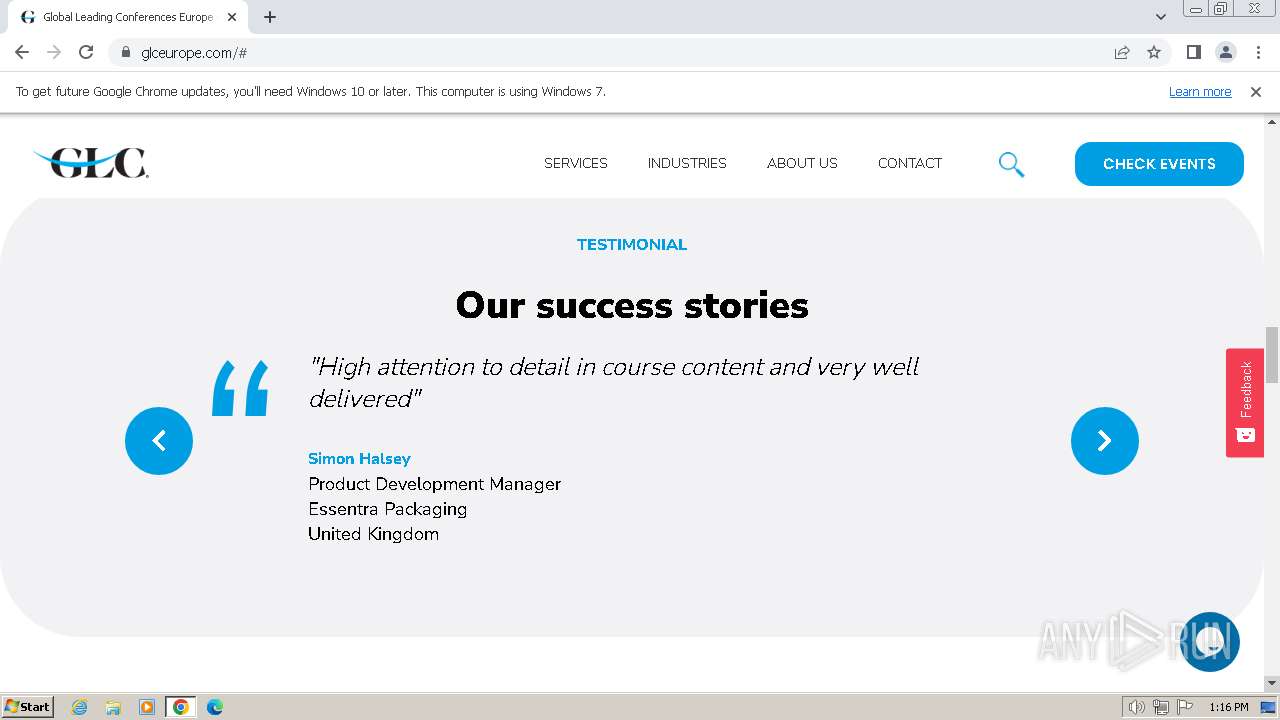This screenshot has width=1280, height=720.
Task: Click the TESTIMONIAL section label
Action: pos(632,244)
